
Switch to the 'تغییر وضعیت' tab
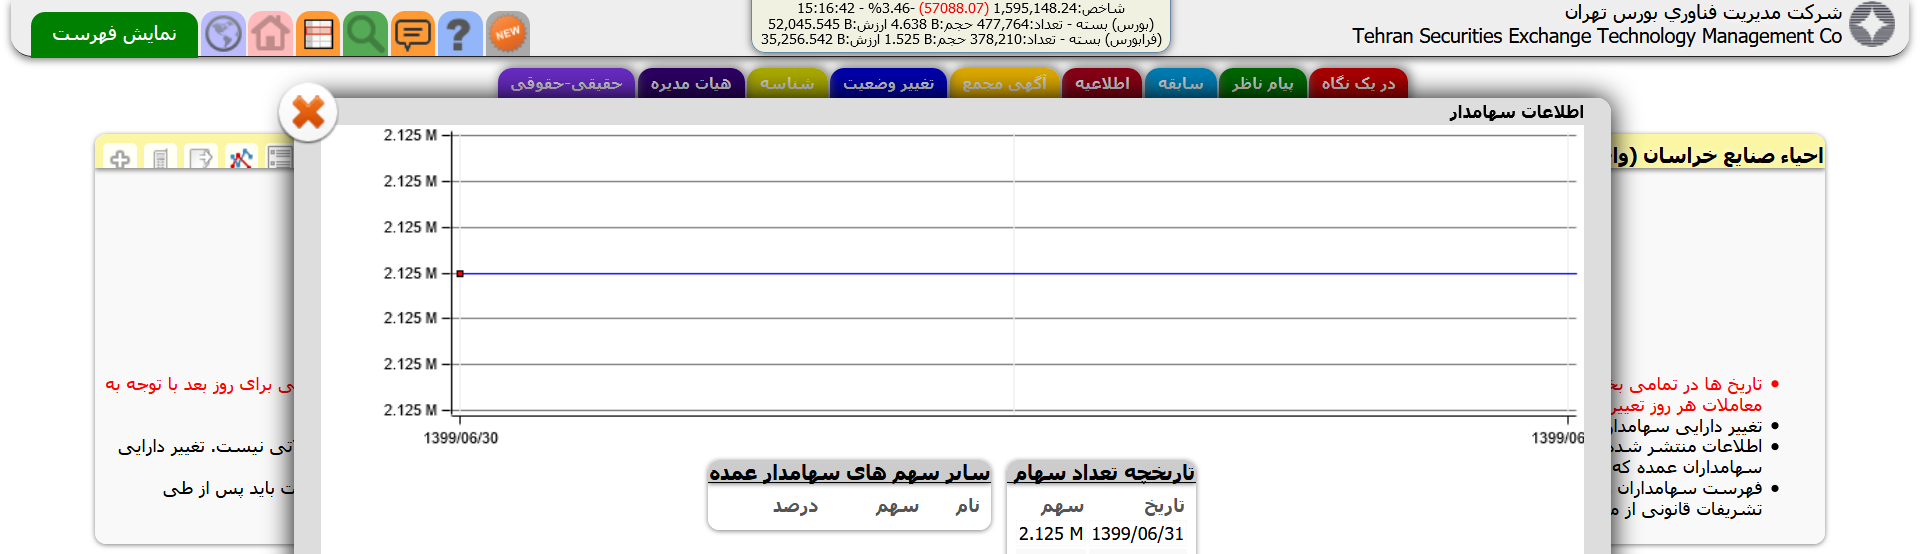click(x=888, y=83)
